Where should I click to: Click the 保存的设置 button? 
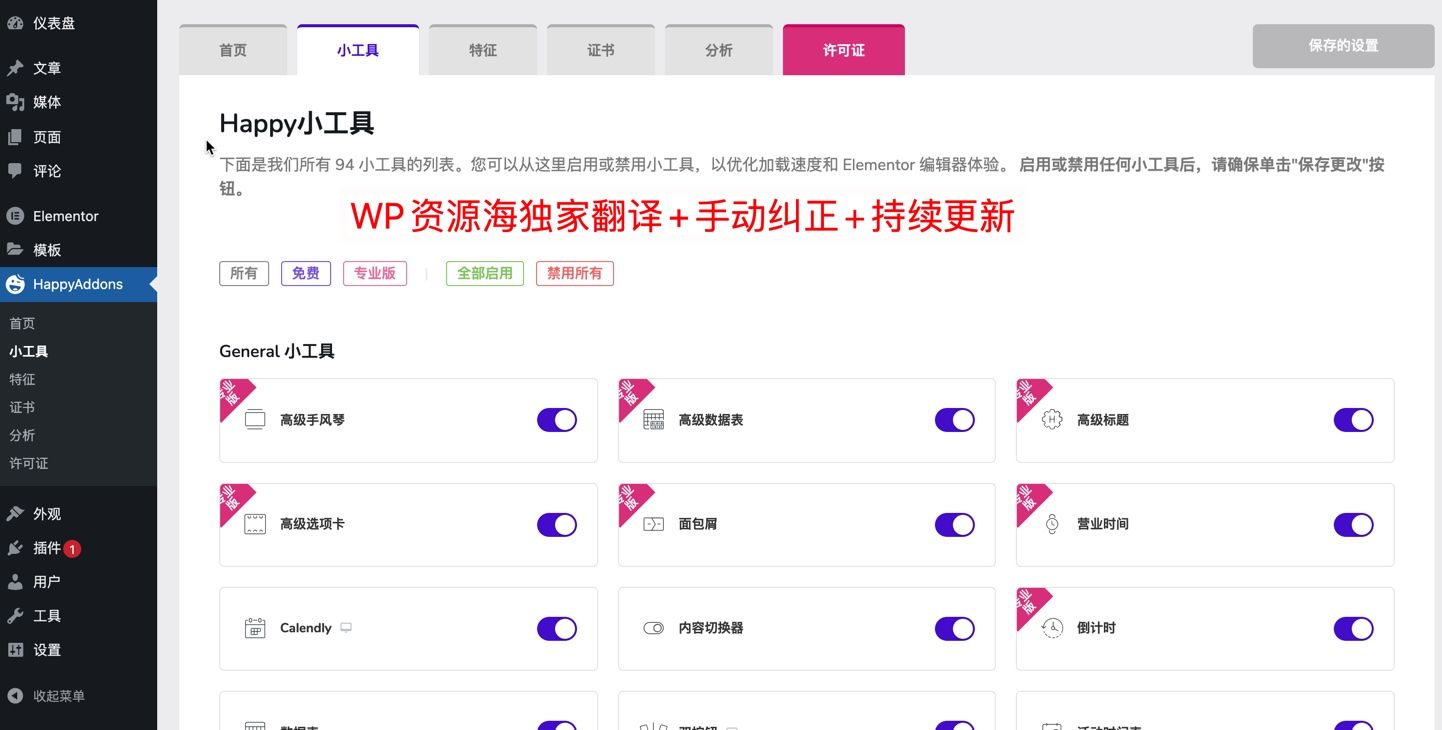click(1343, 46)
